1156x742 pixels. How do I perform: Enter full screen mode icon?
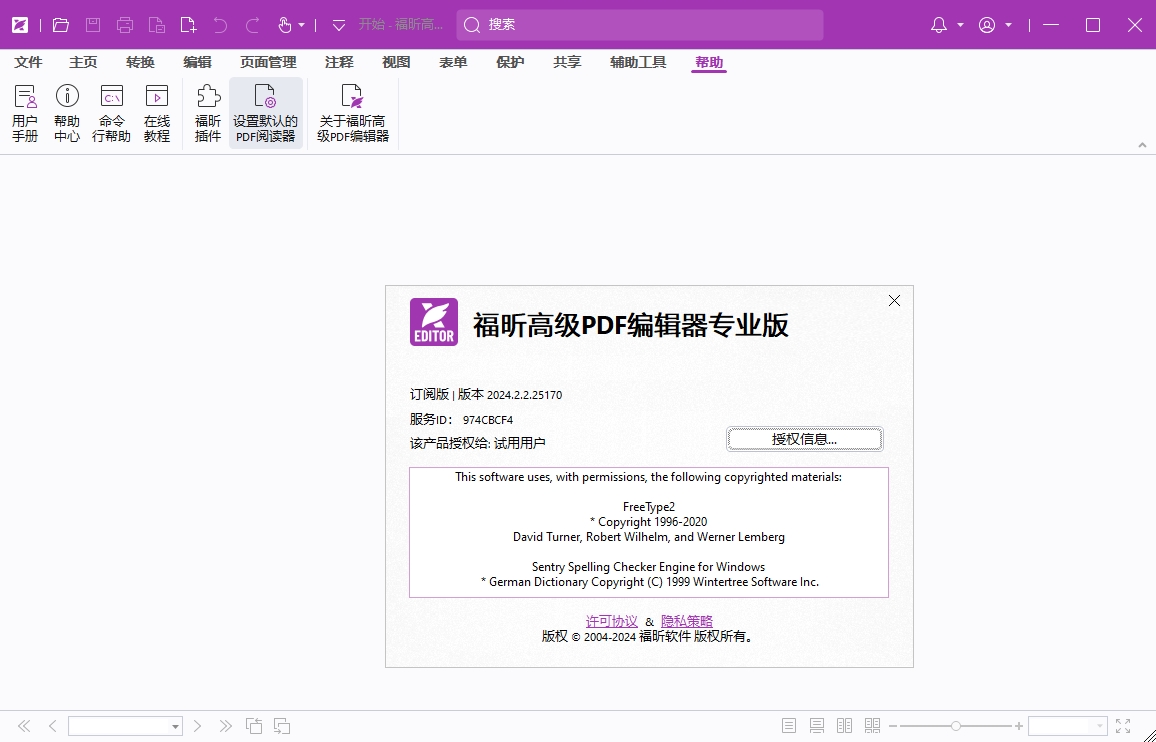click(x=1123, y=727)
